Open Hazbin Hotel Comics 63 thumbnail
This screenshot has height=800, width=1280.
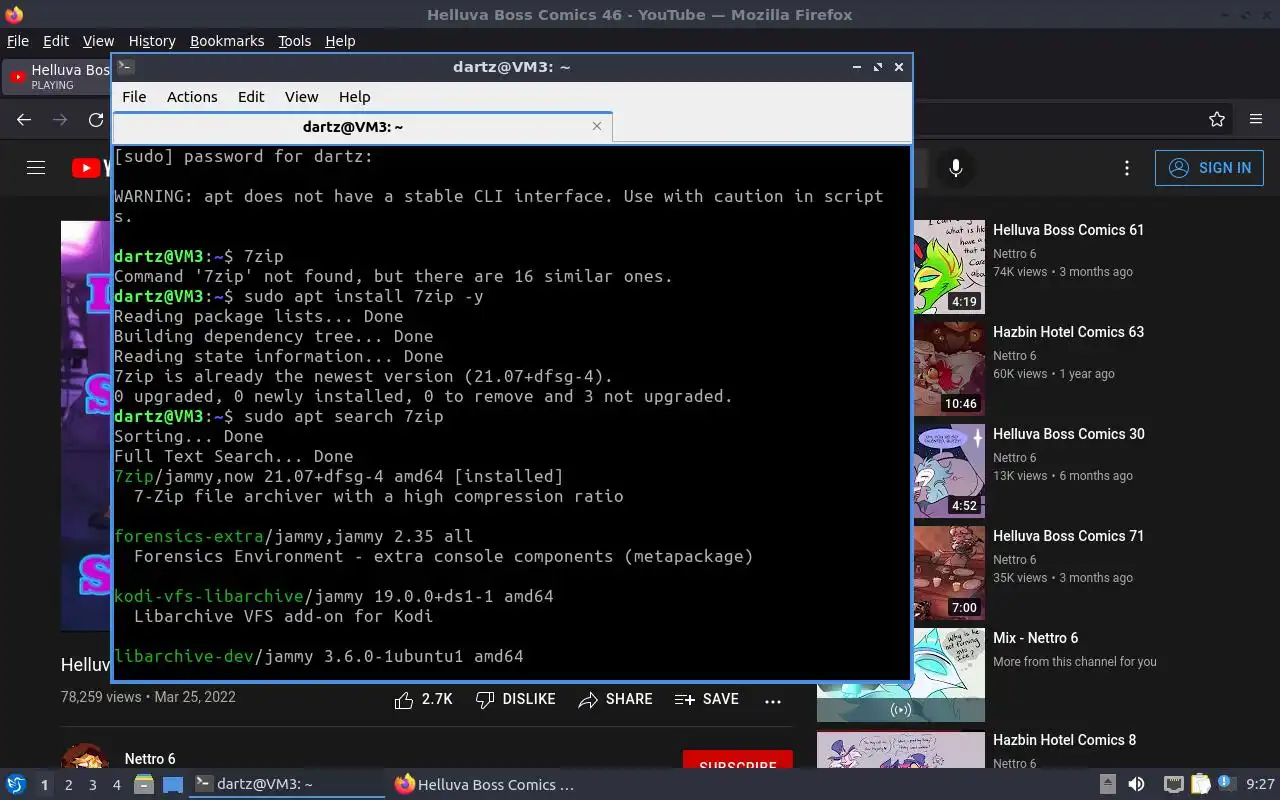[951, 369]
